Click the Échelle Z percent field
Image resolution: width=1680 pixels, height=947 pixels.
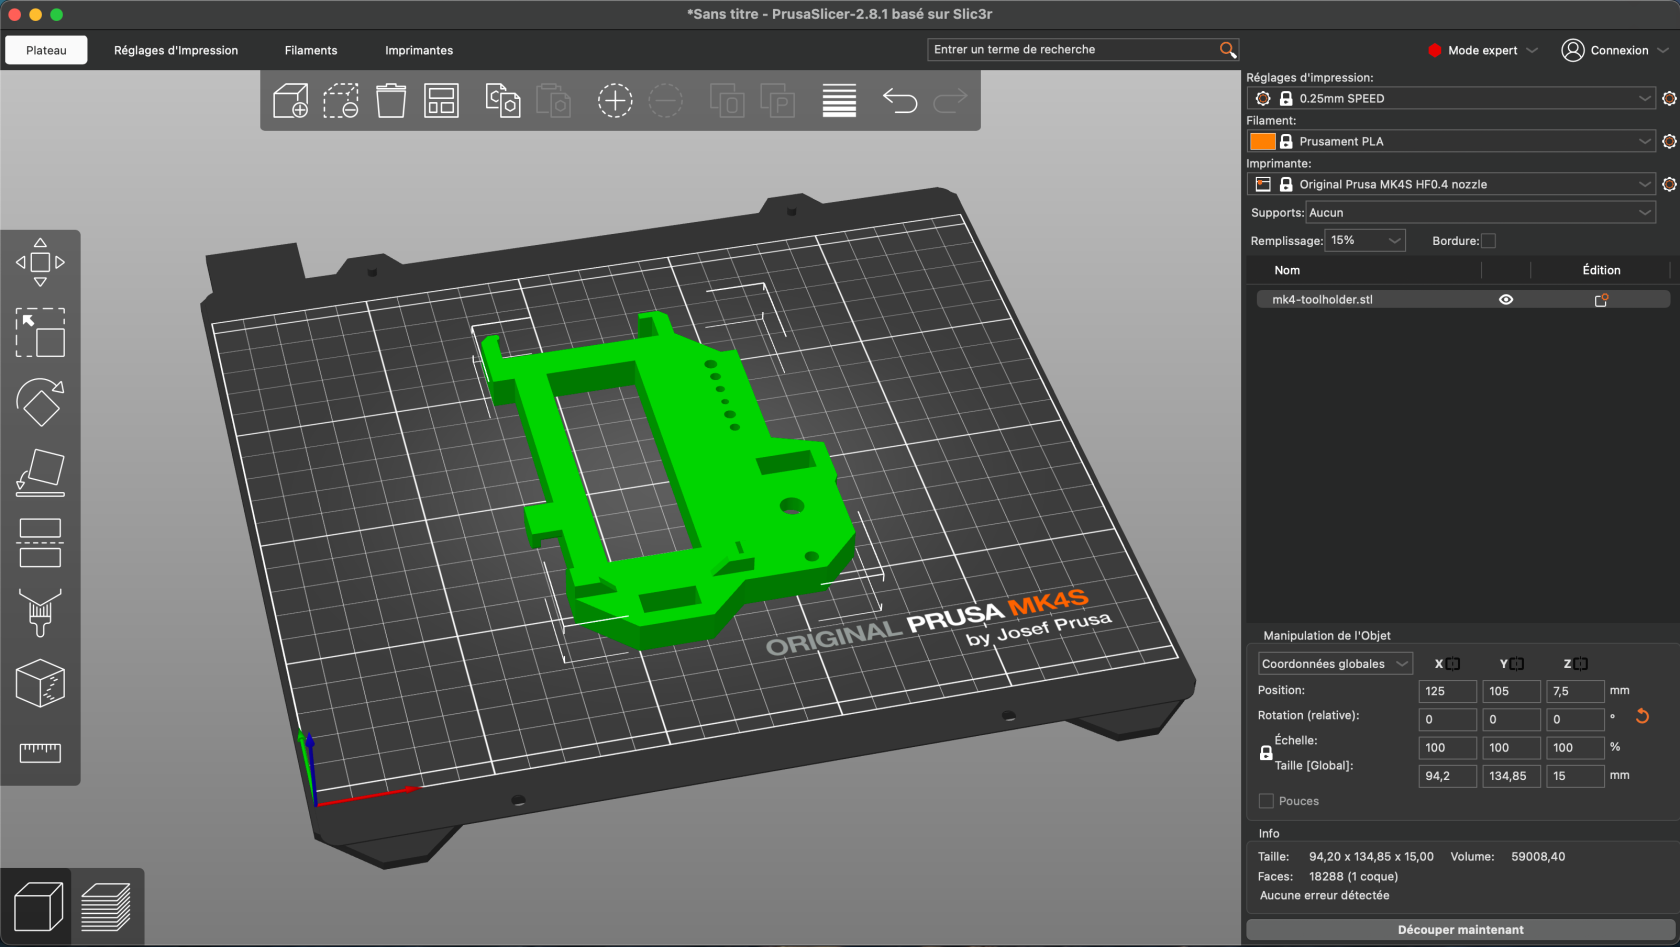[1575, 747]
